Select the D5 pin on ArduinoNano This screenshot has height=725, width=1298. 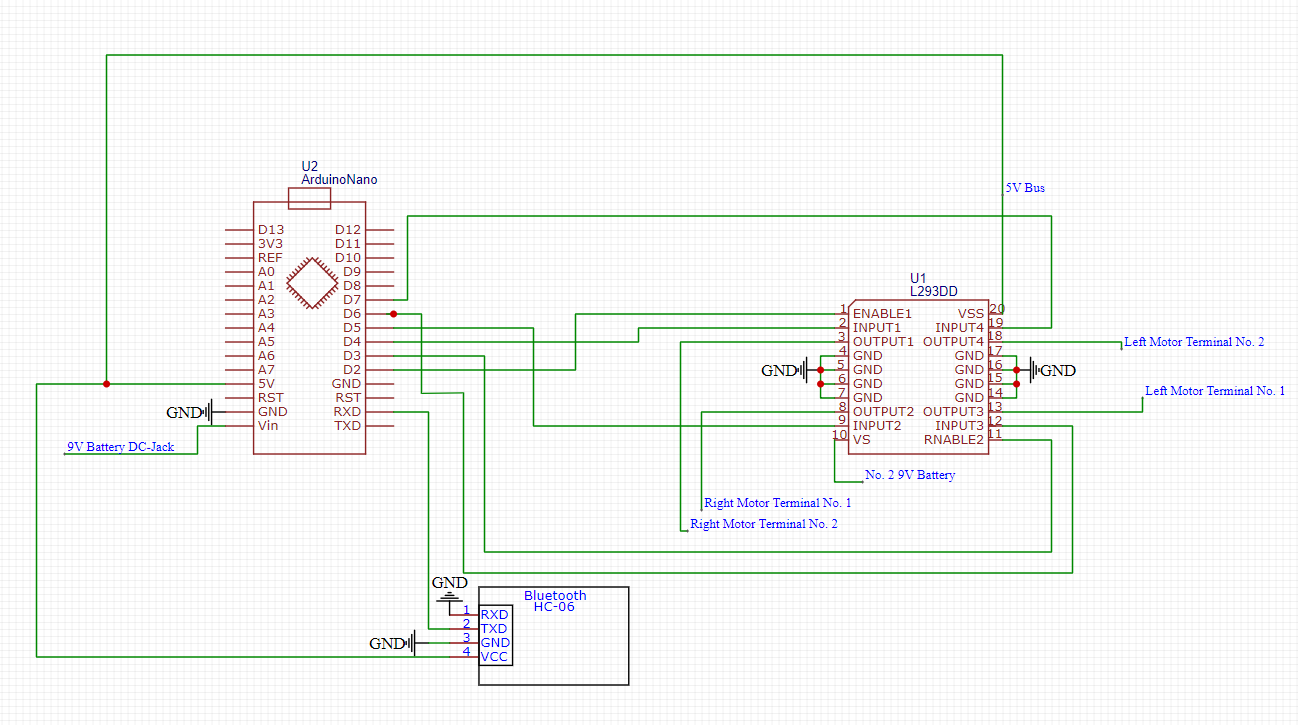point(352,328)
